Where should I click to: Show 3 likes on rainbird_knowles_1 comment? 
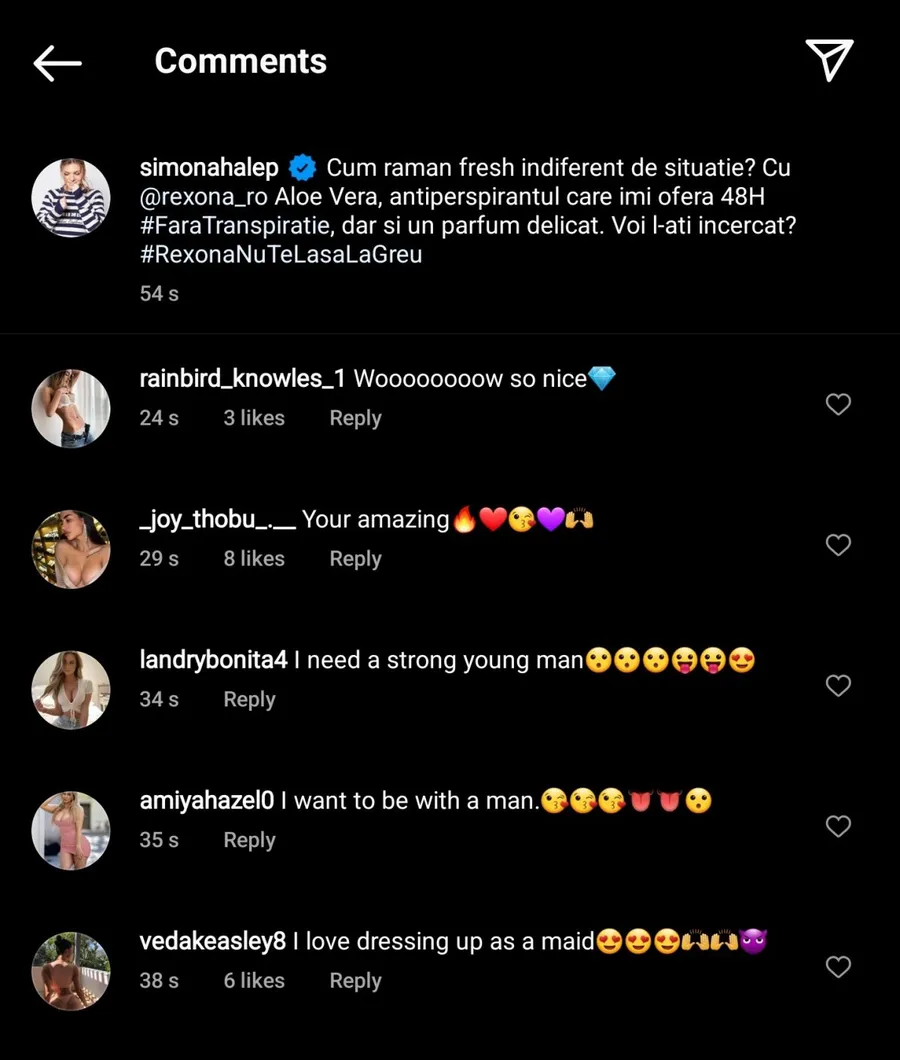[x=254, y=418]
